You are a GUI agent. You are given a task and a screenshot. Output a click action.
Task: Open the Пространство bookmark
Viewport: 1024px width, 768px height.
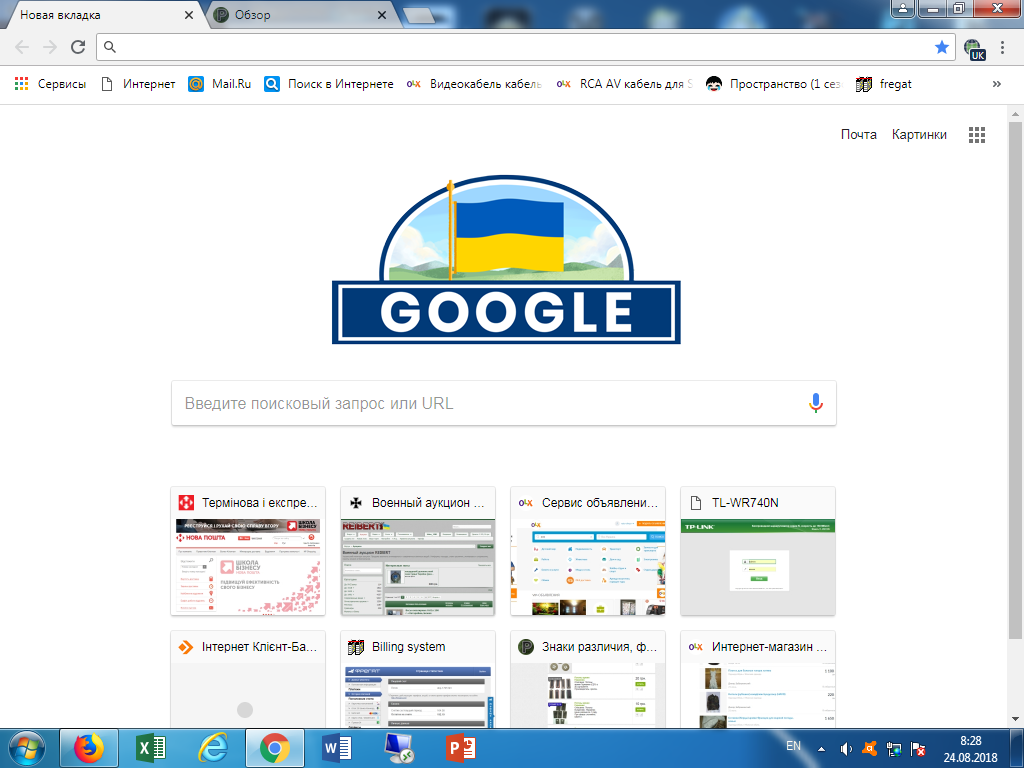774,84
